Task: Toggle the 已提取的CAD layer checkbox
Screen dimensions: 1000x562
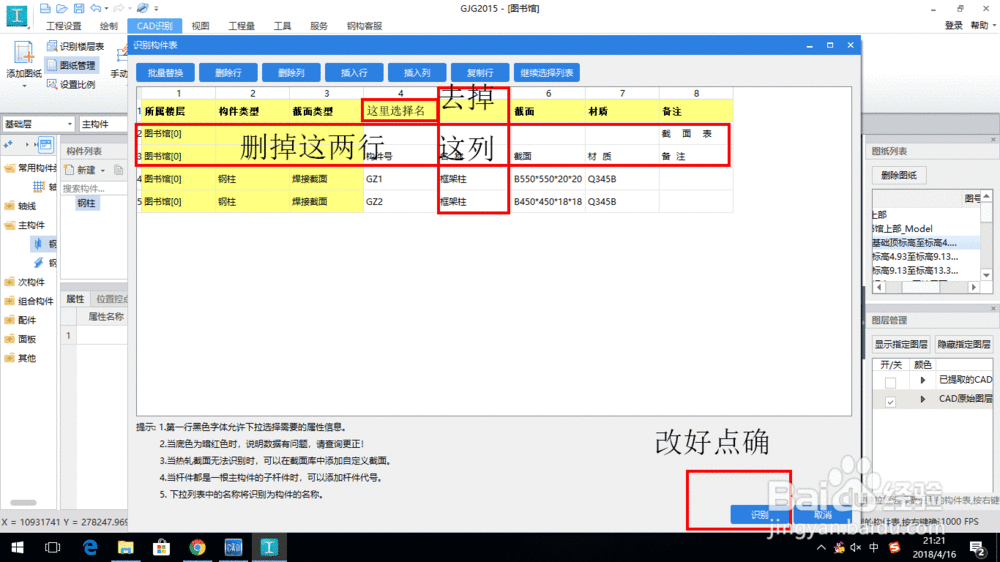Action: 890,382
